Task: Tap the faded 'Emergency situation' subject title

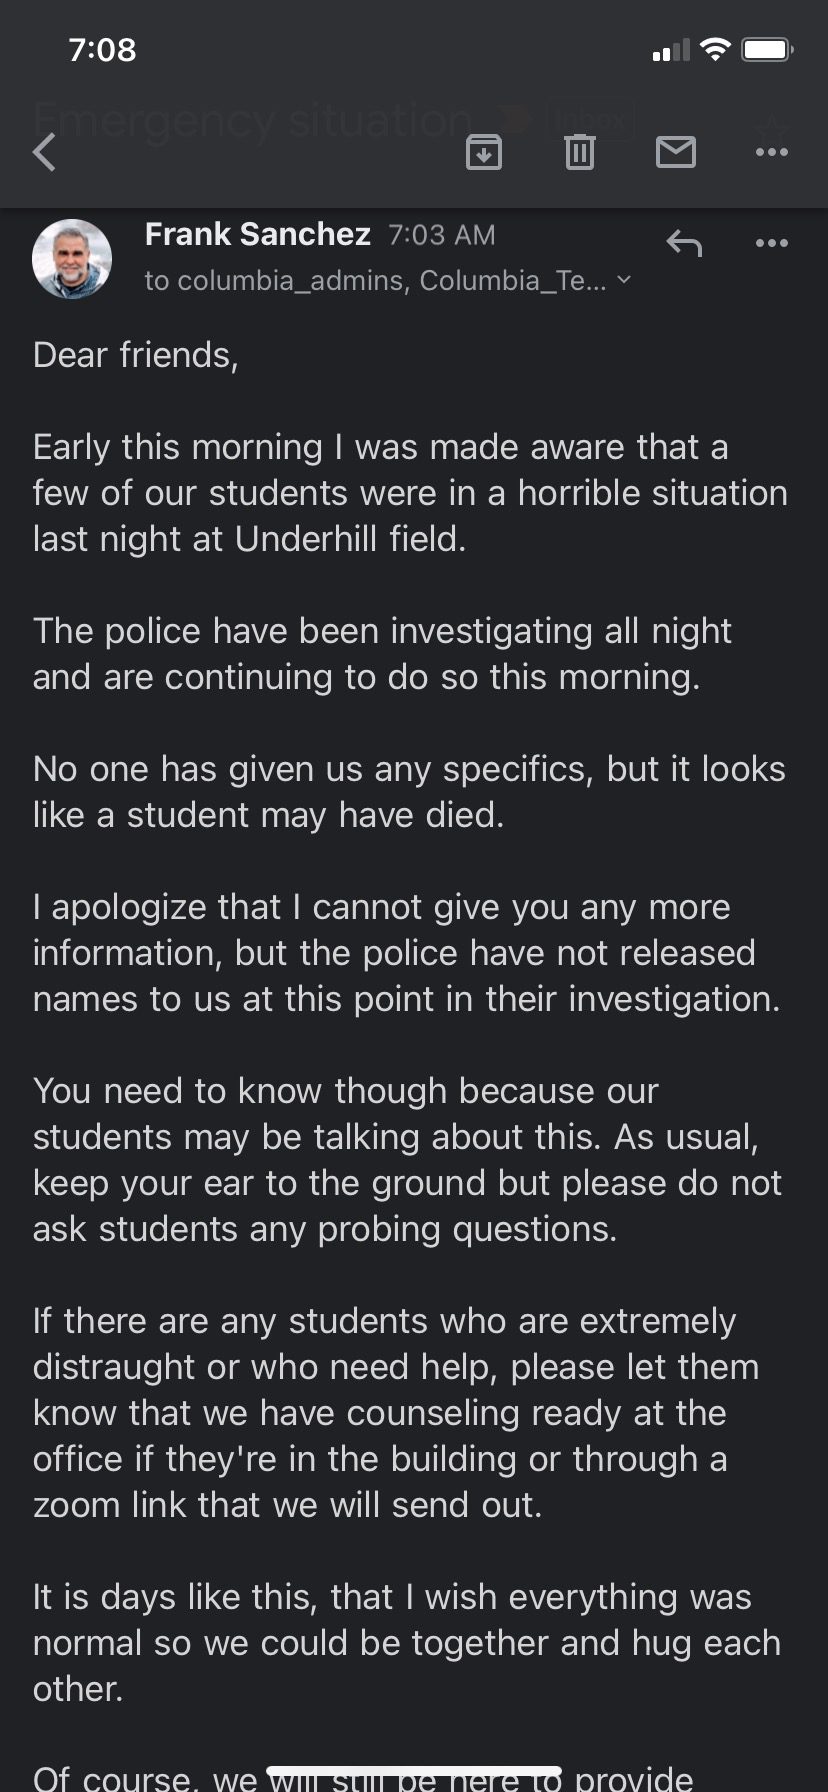Action: pyautogui.click(x=253, y=120)
